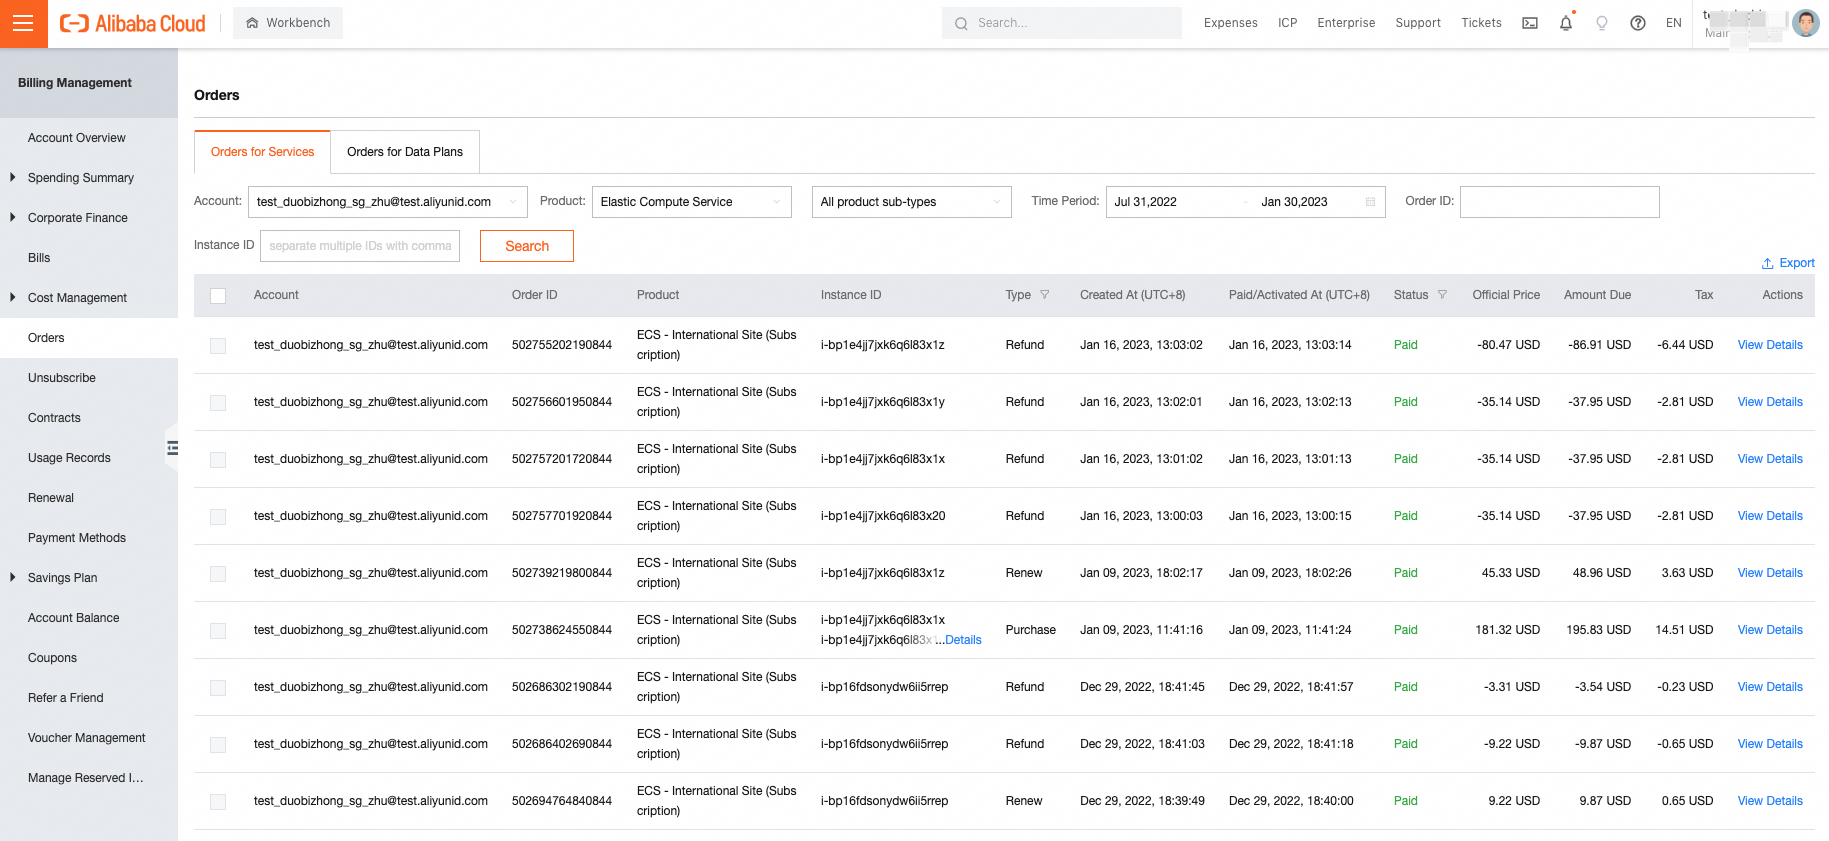Collapse the sidebar with the handle icon

point(172,448)
